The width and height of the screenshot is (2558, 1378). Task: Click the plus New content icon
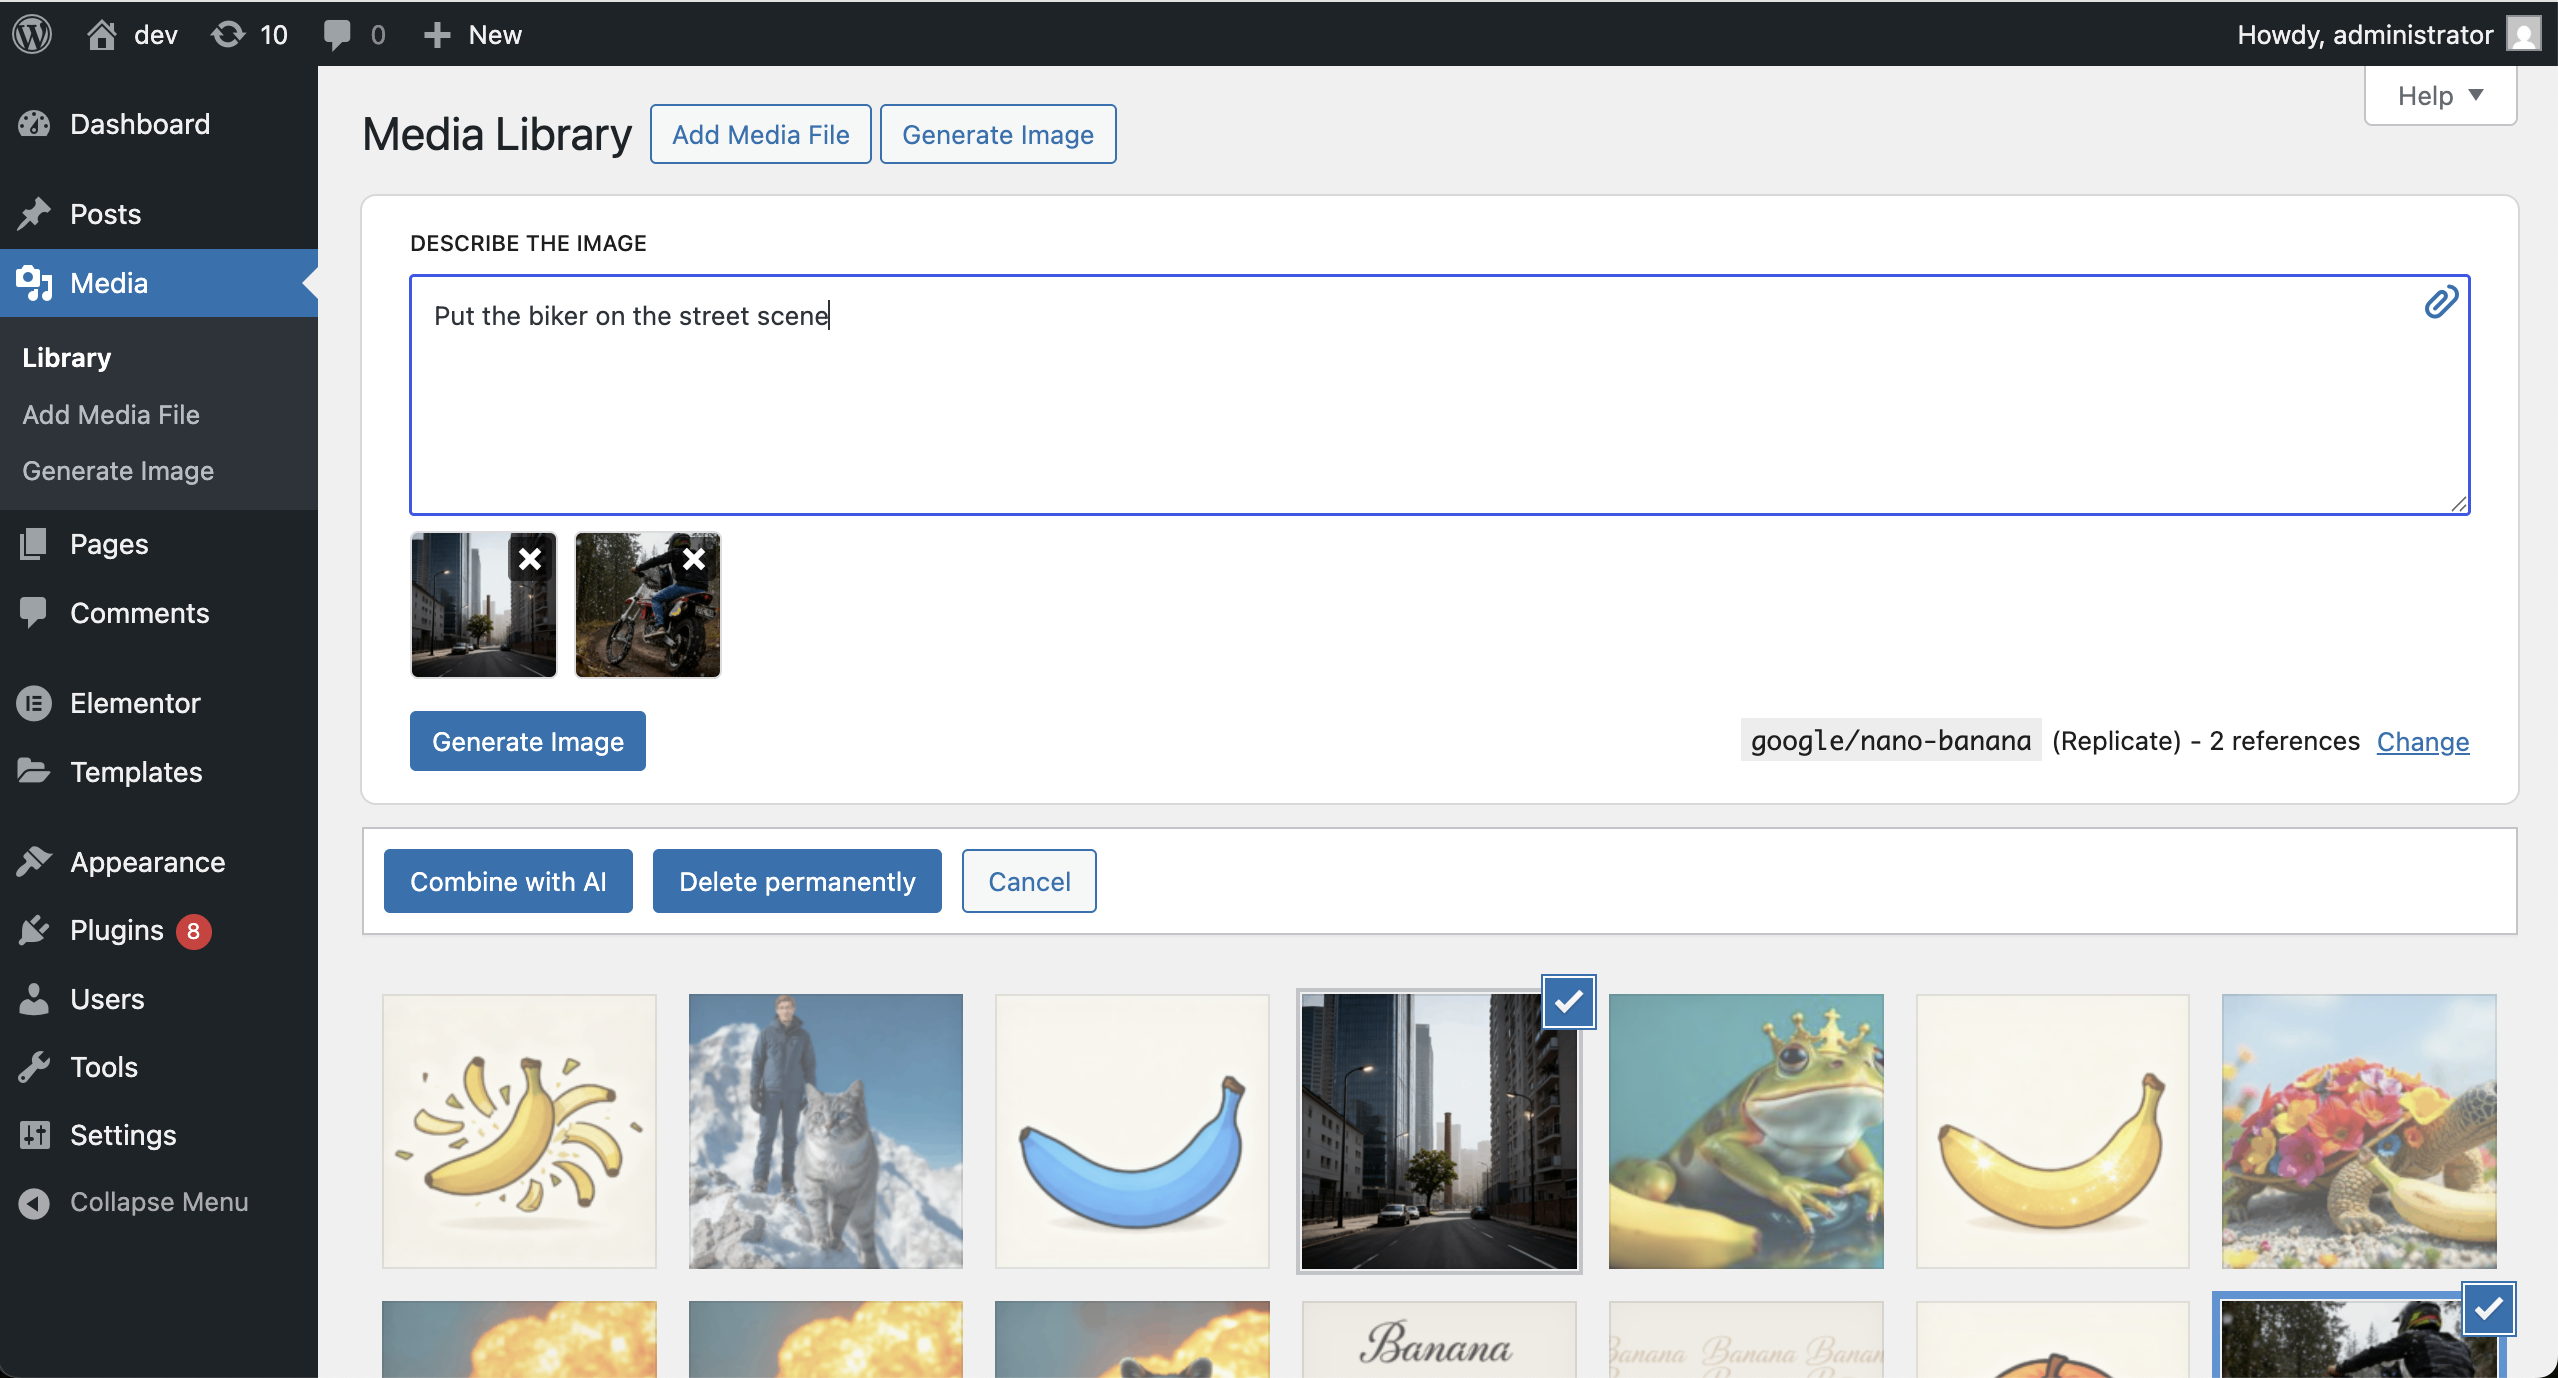436,35
